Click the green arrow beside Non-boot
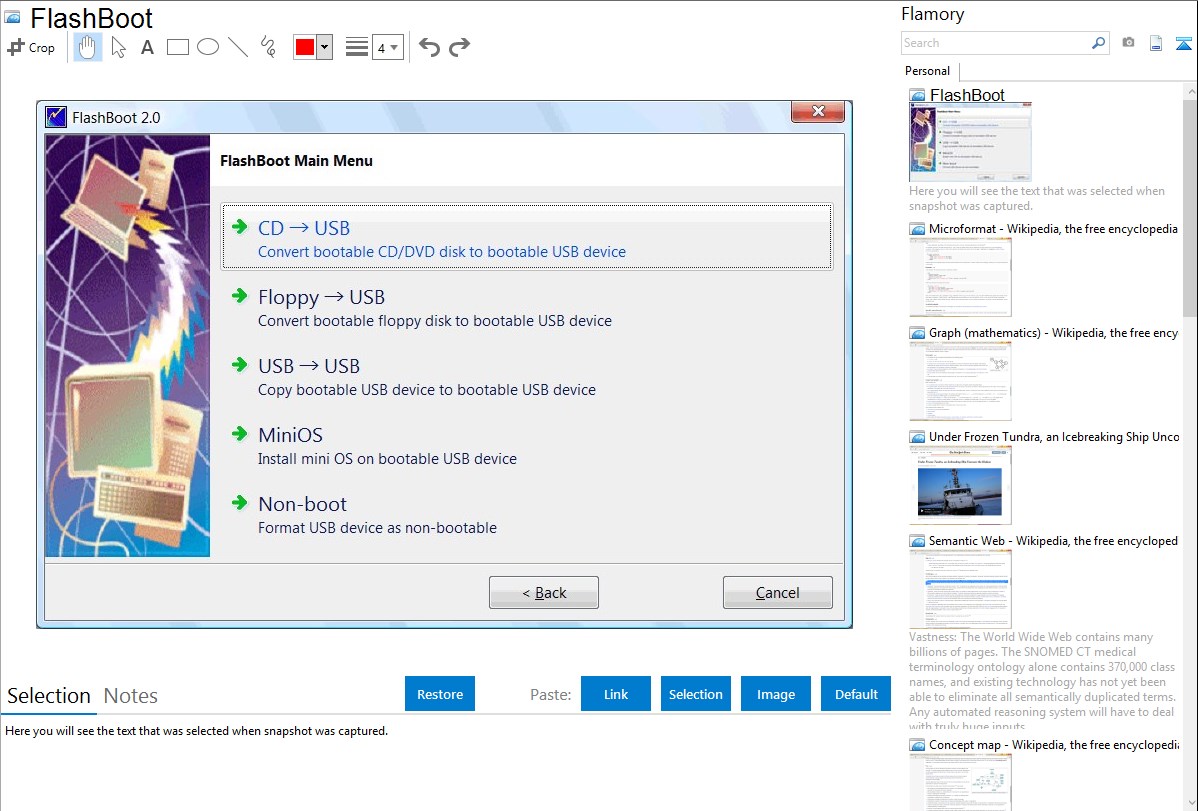 (240, 503)
